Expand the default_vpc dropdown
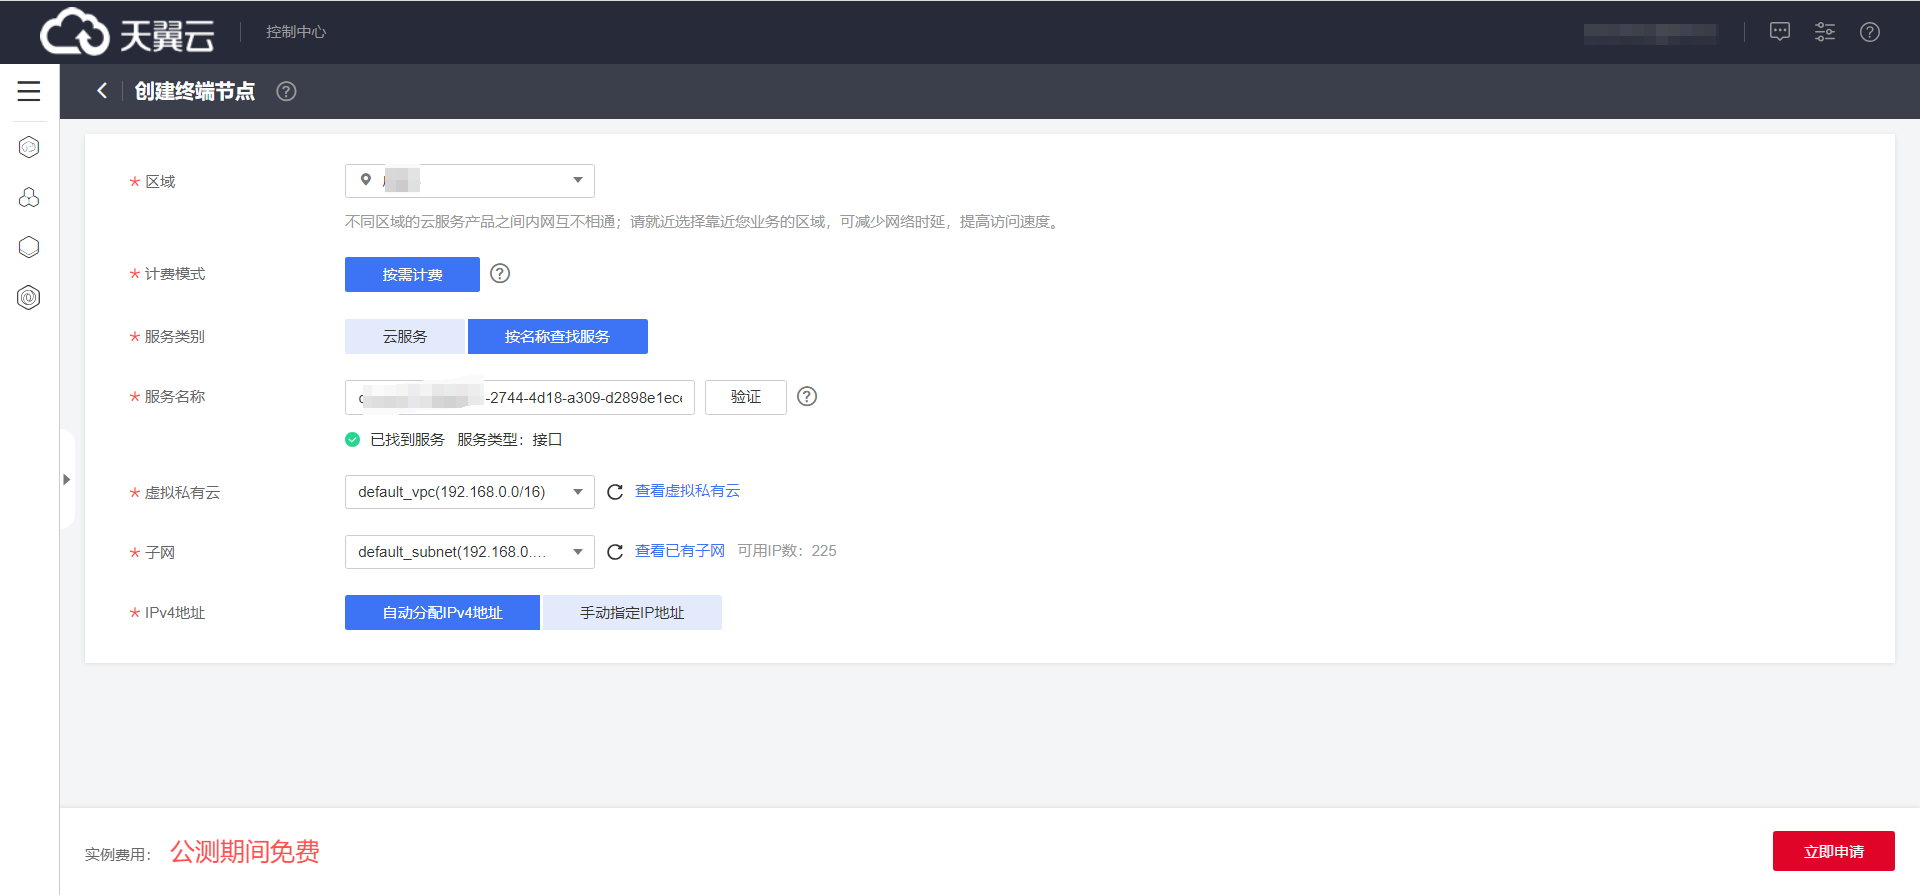Image resolution: width=1920 pixels, height=895 pixels. pyautogui.click(x=469, y=492)
